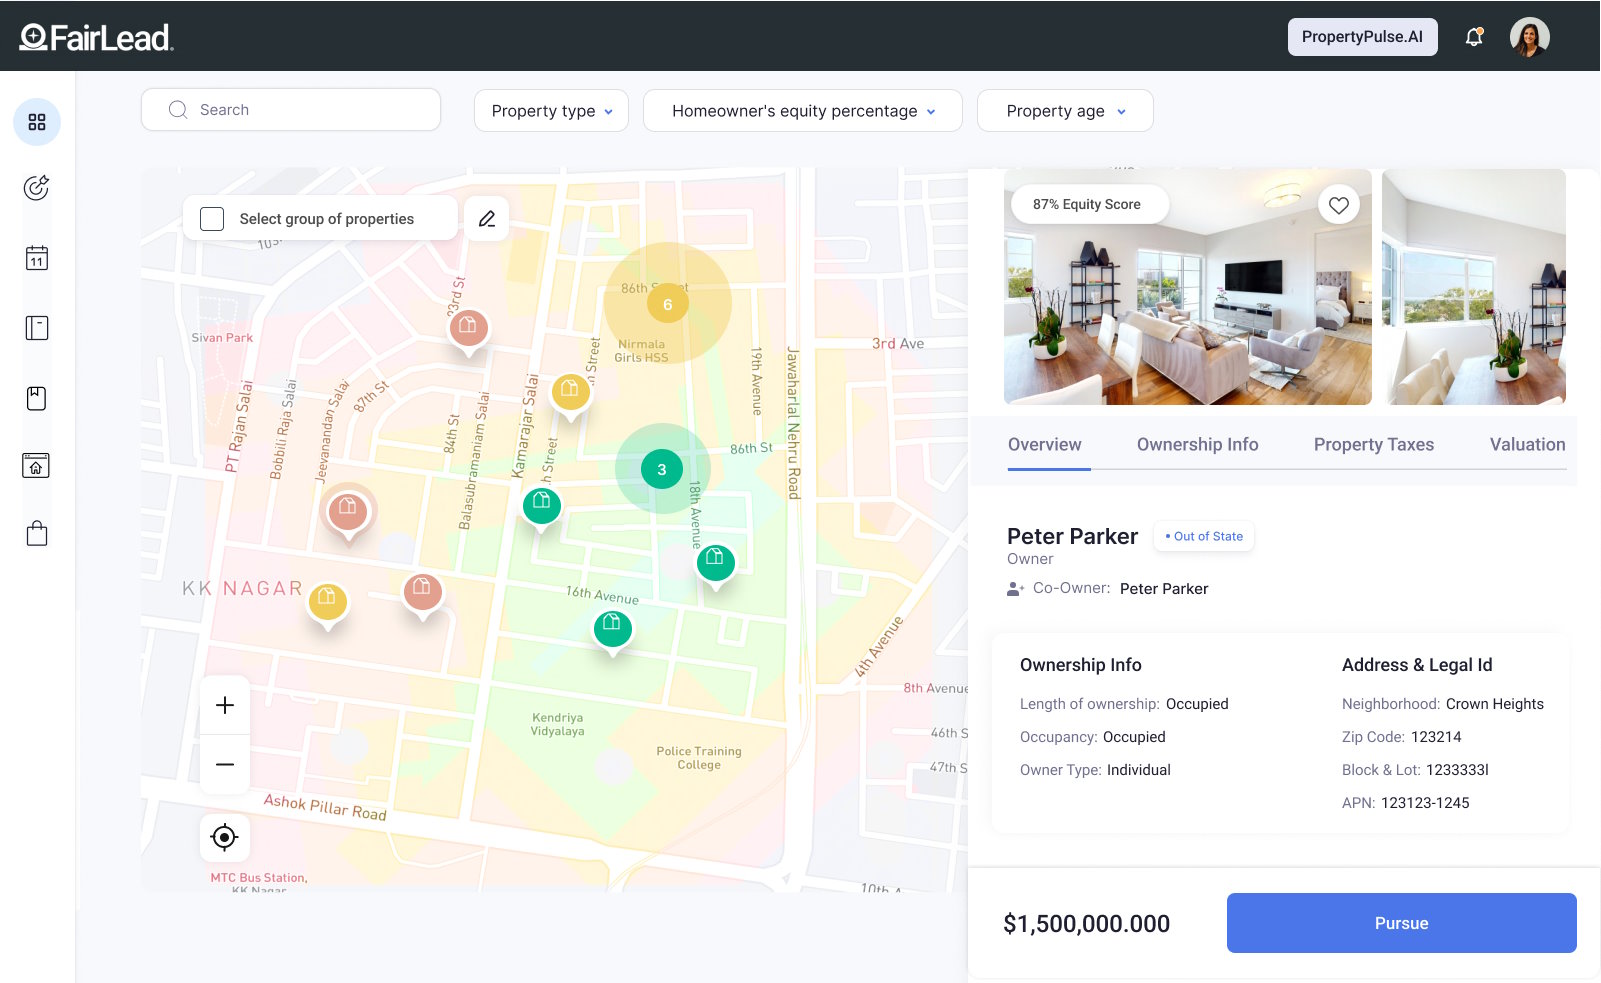Switch to the Ownership Info tab

[1197, 444]
